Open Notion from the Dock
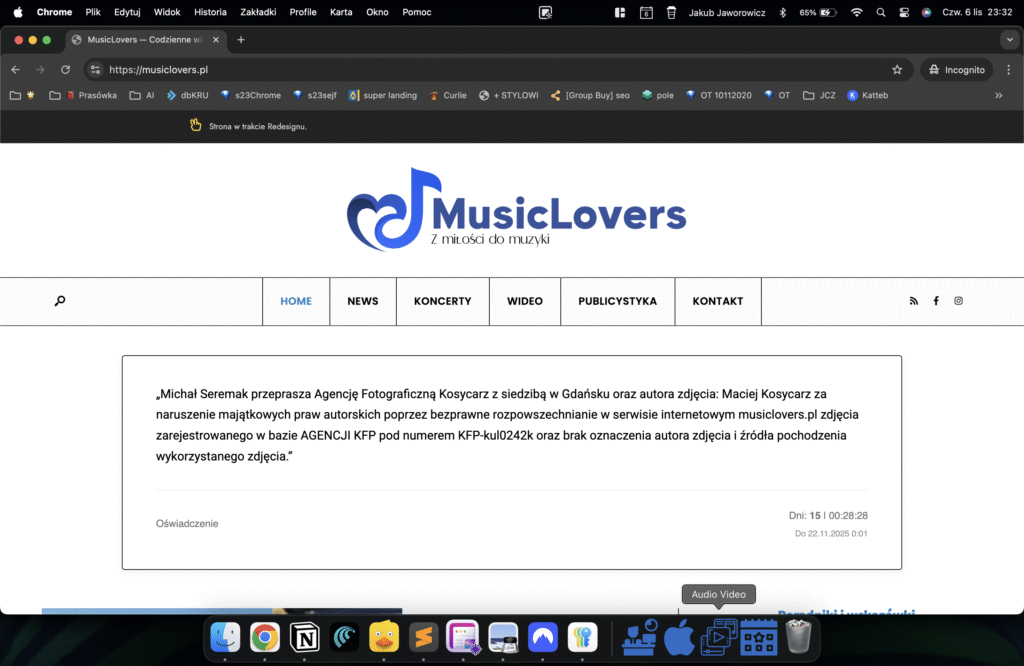 pyautogui.click(x=304, y=637)
